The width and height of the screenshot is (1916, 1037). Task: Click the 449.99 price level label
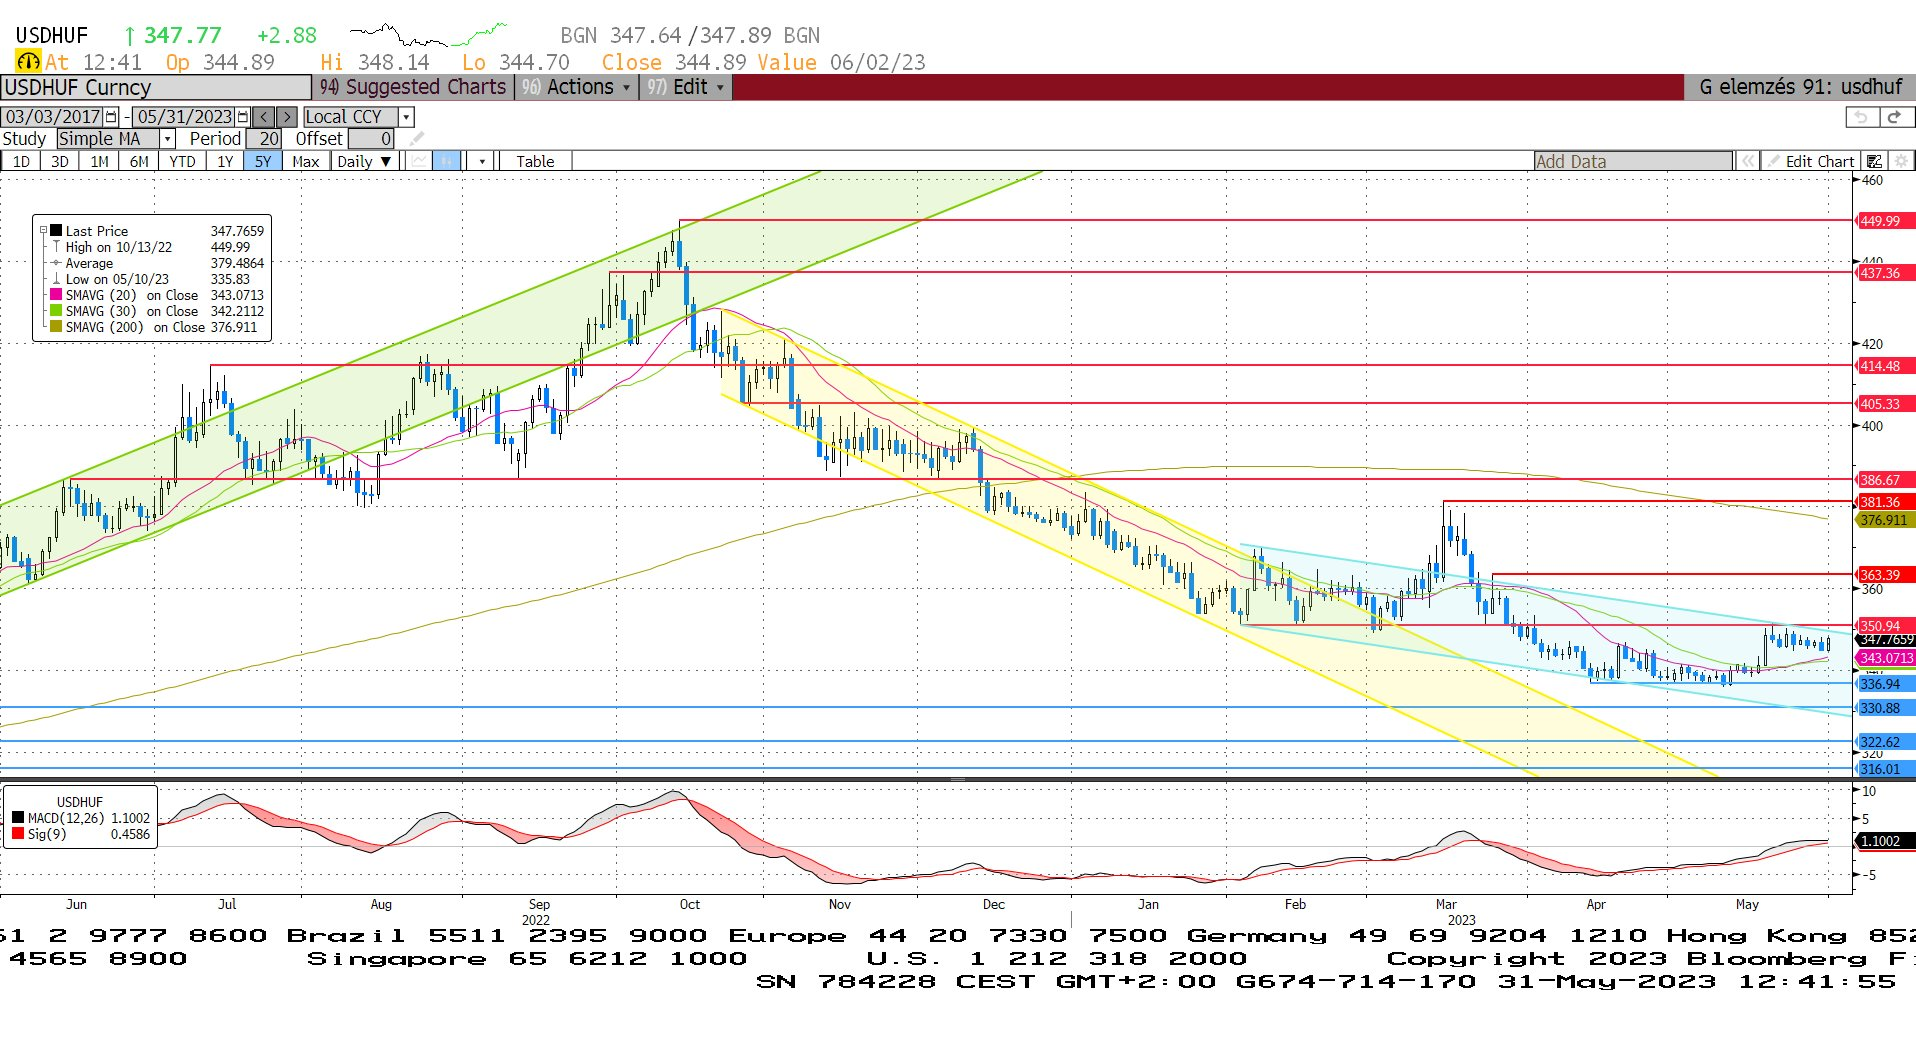[1884, 221]
